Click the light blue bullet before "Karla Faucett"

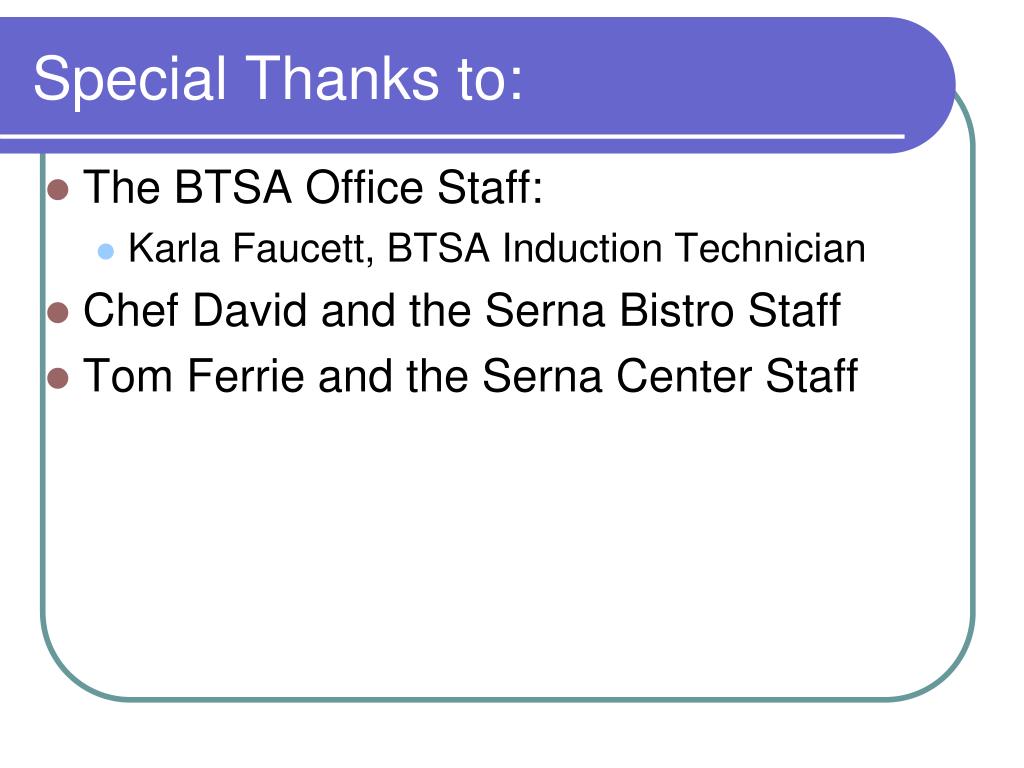(x=106, y=251)
